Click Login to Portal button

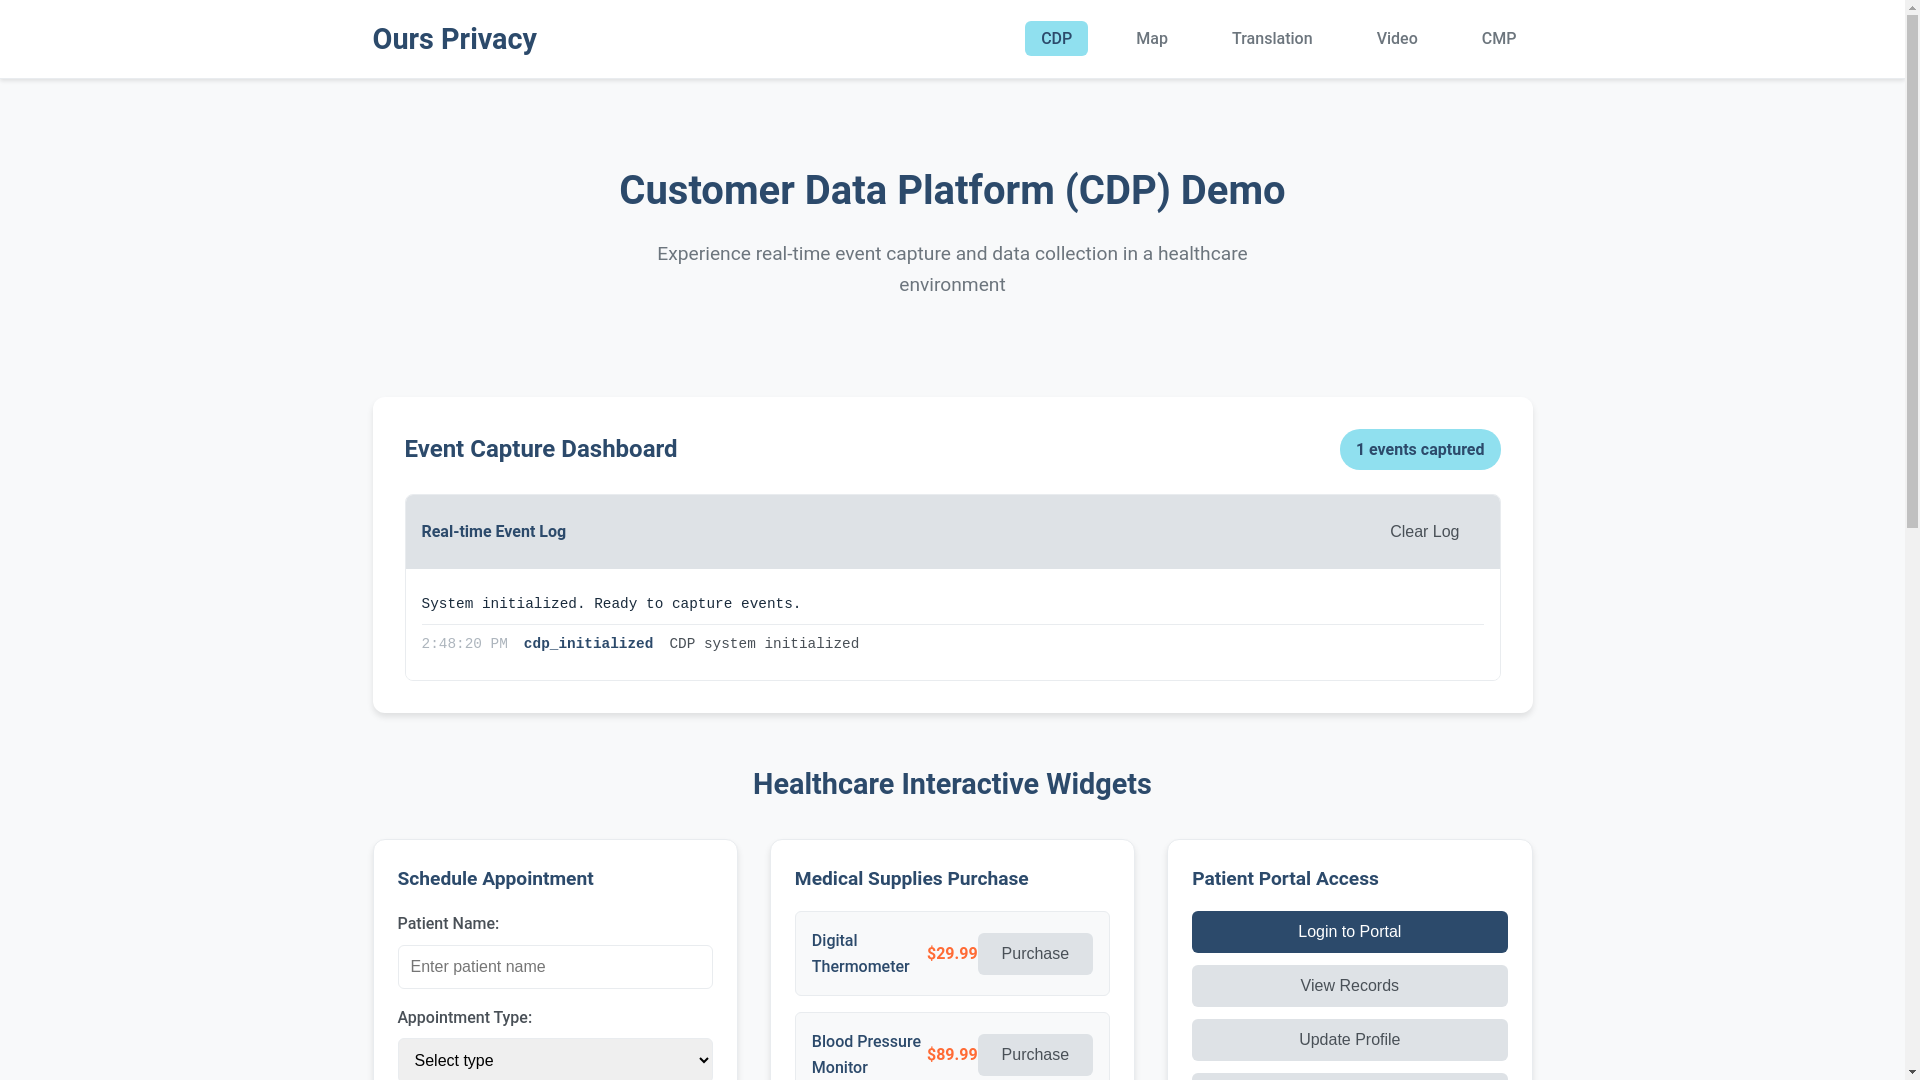[1350, 932]
